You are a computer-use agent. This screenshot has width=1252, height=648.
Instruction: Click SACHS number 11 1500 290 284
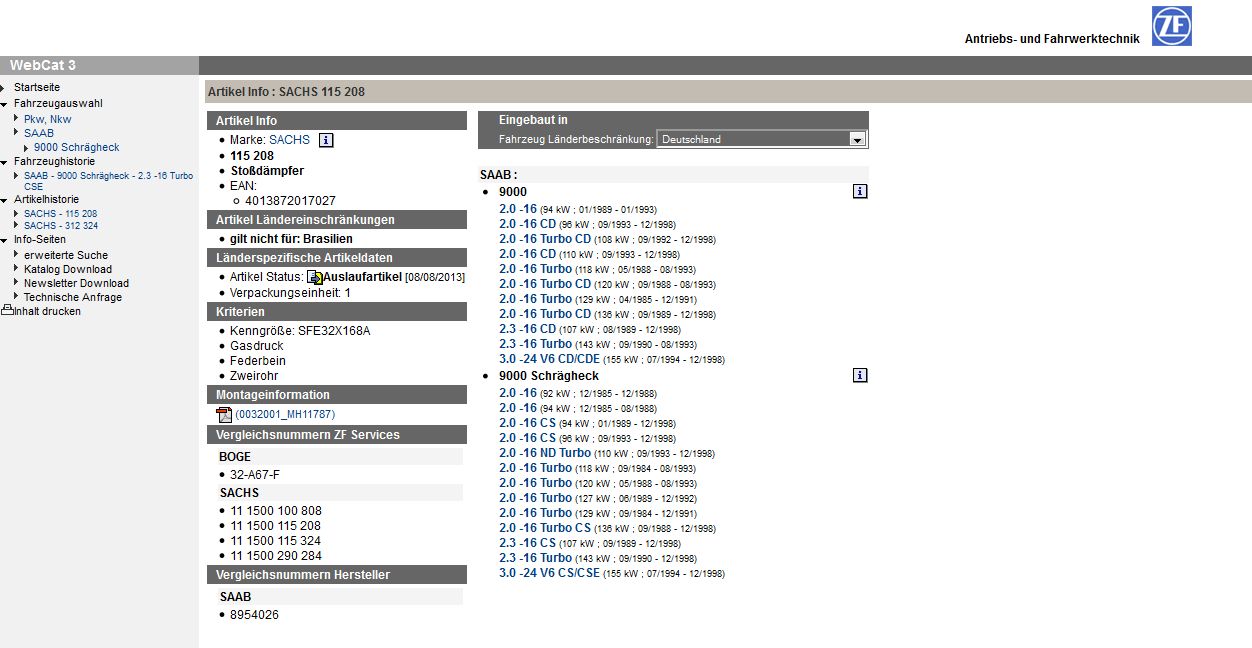point(276,556)
